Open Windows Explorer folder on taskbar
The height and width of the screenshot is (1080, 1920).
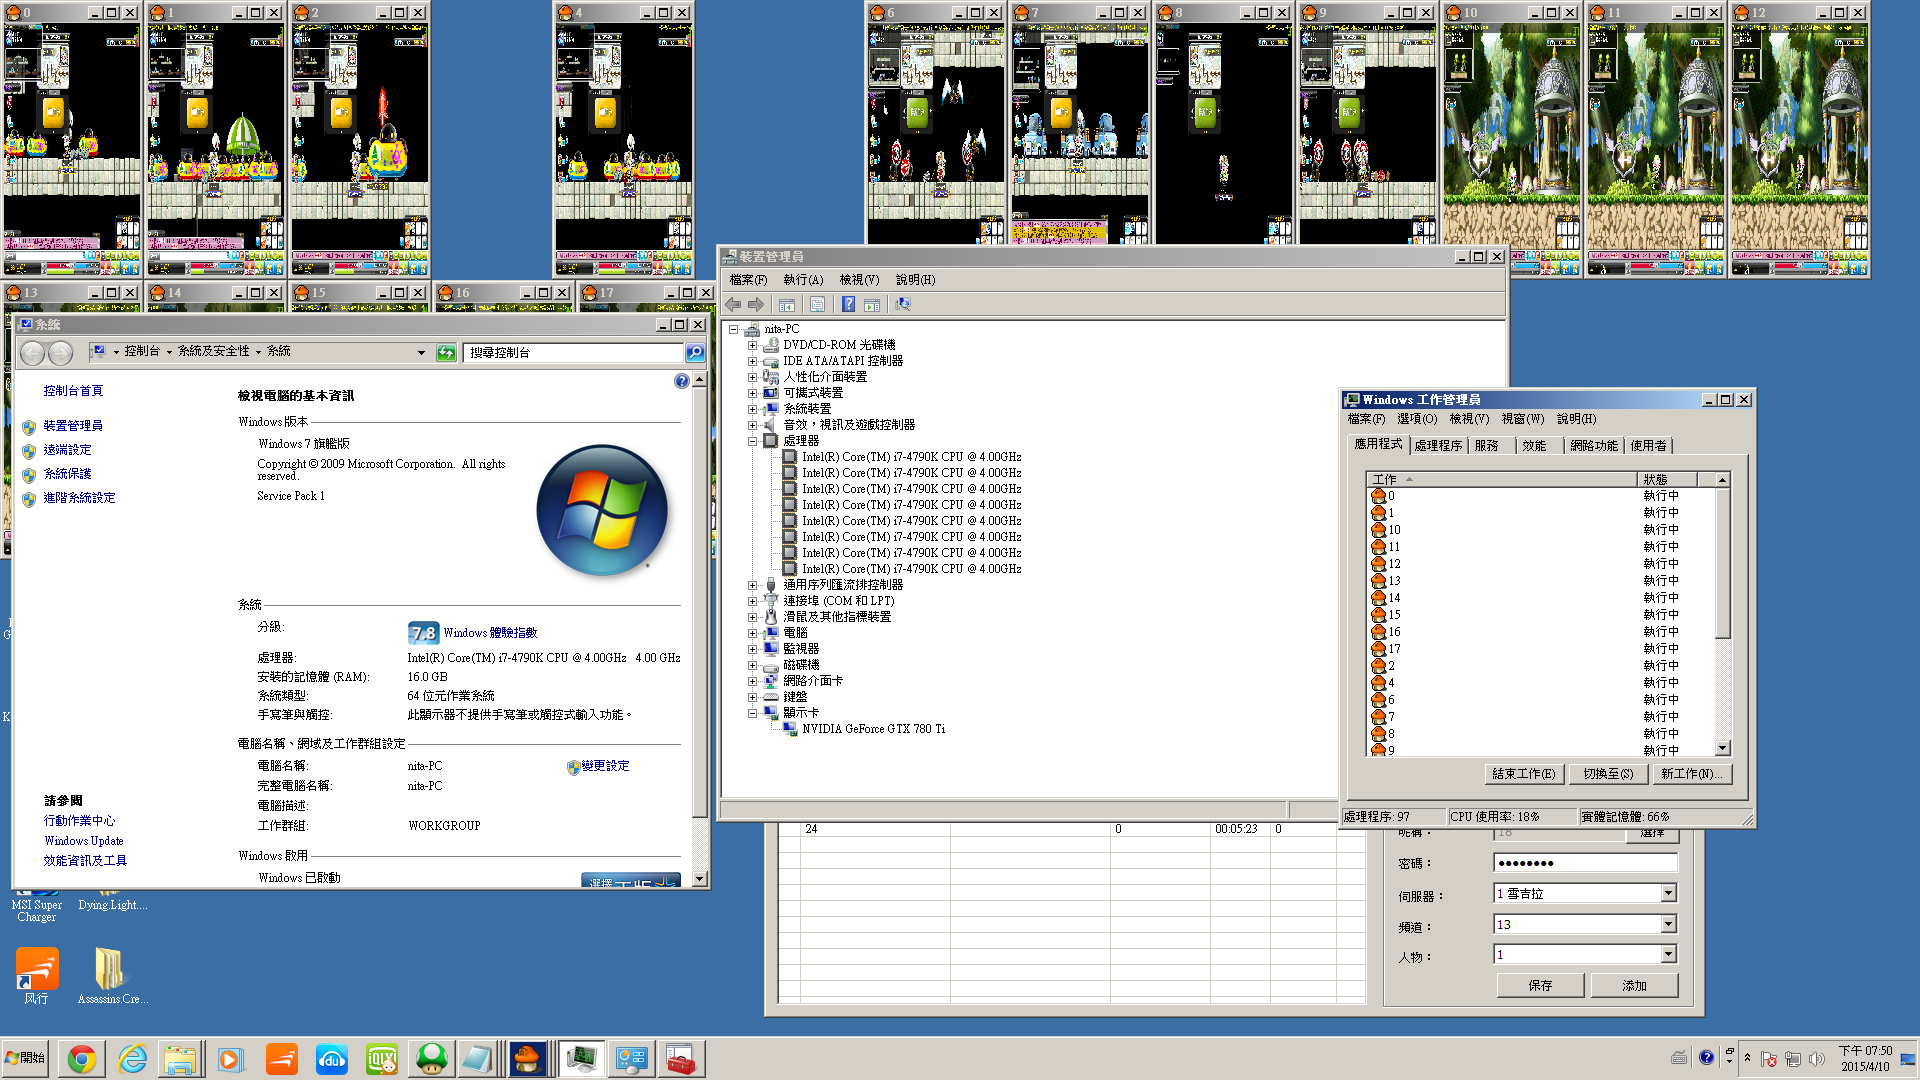181,1059
